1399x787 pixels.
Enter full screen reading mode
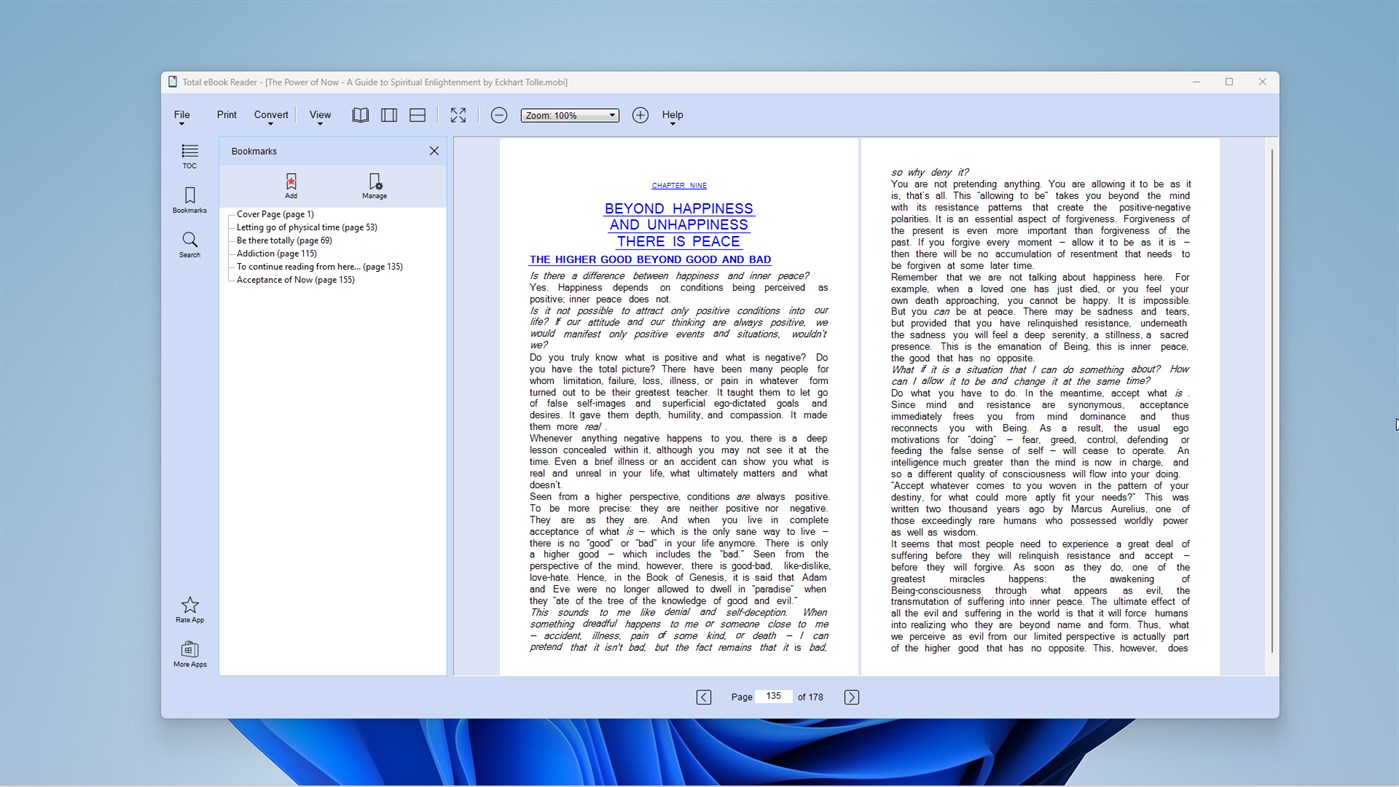[x=457, y=114]
